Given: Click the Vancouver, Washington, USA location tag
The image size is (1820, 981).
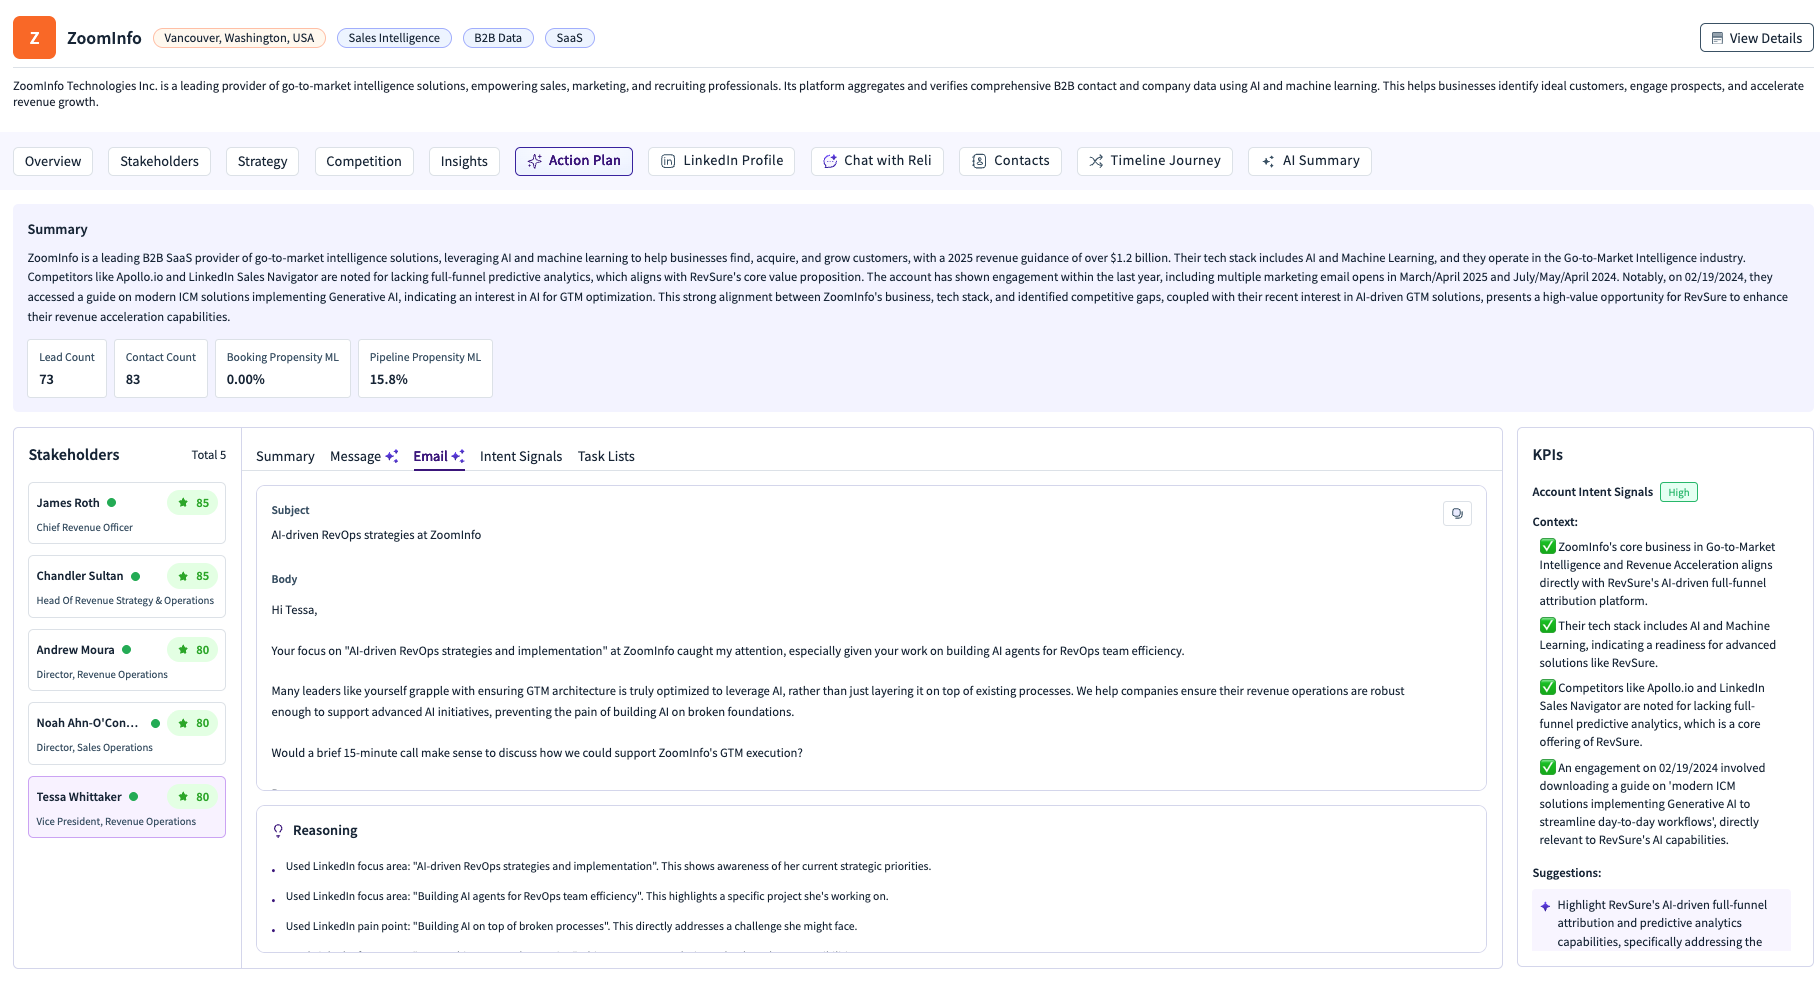Looking at the screenshot, I should pos(239,38).
